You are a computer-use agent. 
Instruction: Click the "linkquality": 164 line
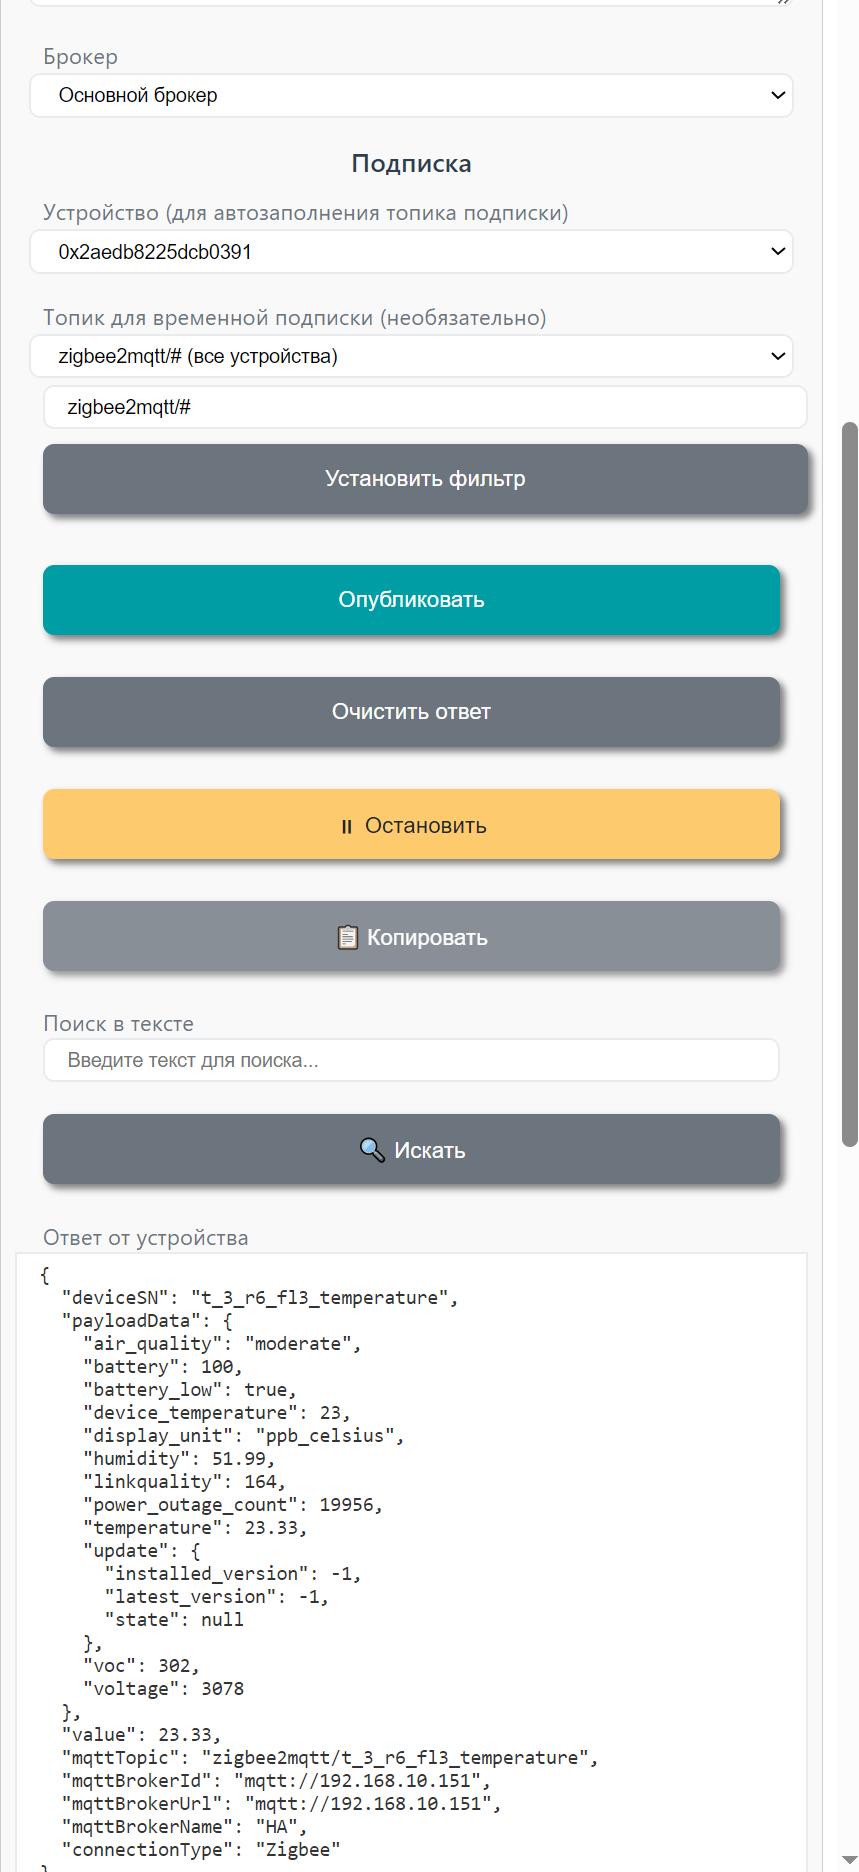point(185,1482)
